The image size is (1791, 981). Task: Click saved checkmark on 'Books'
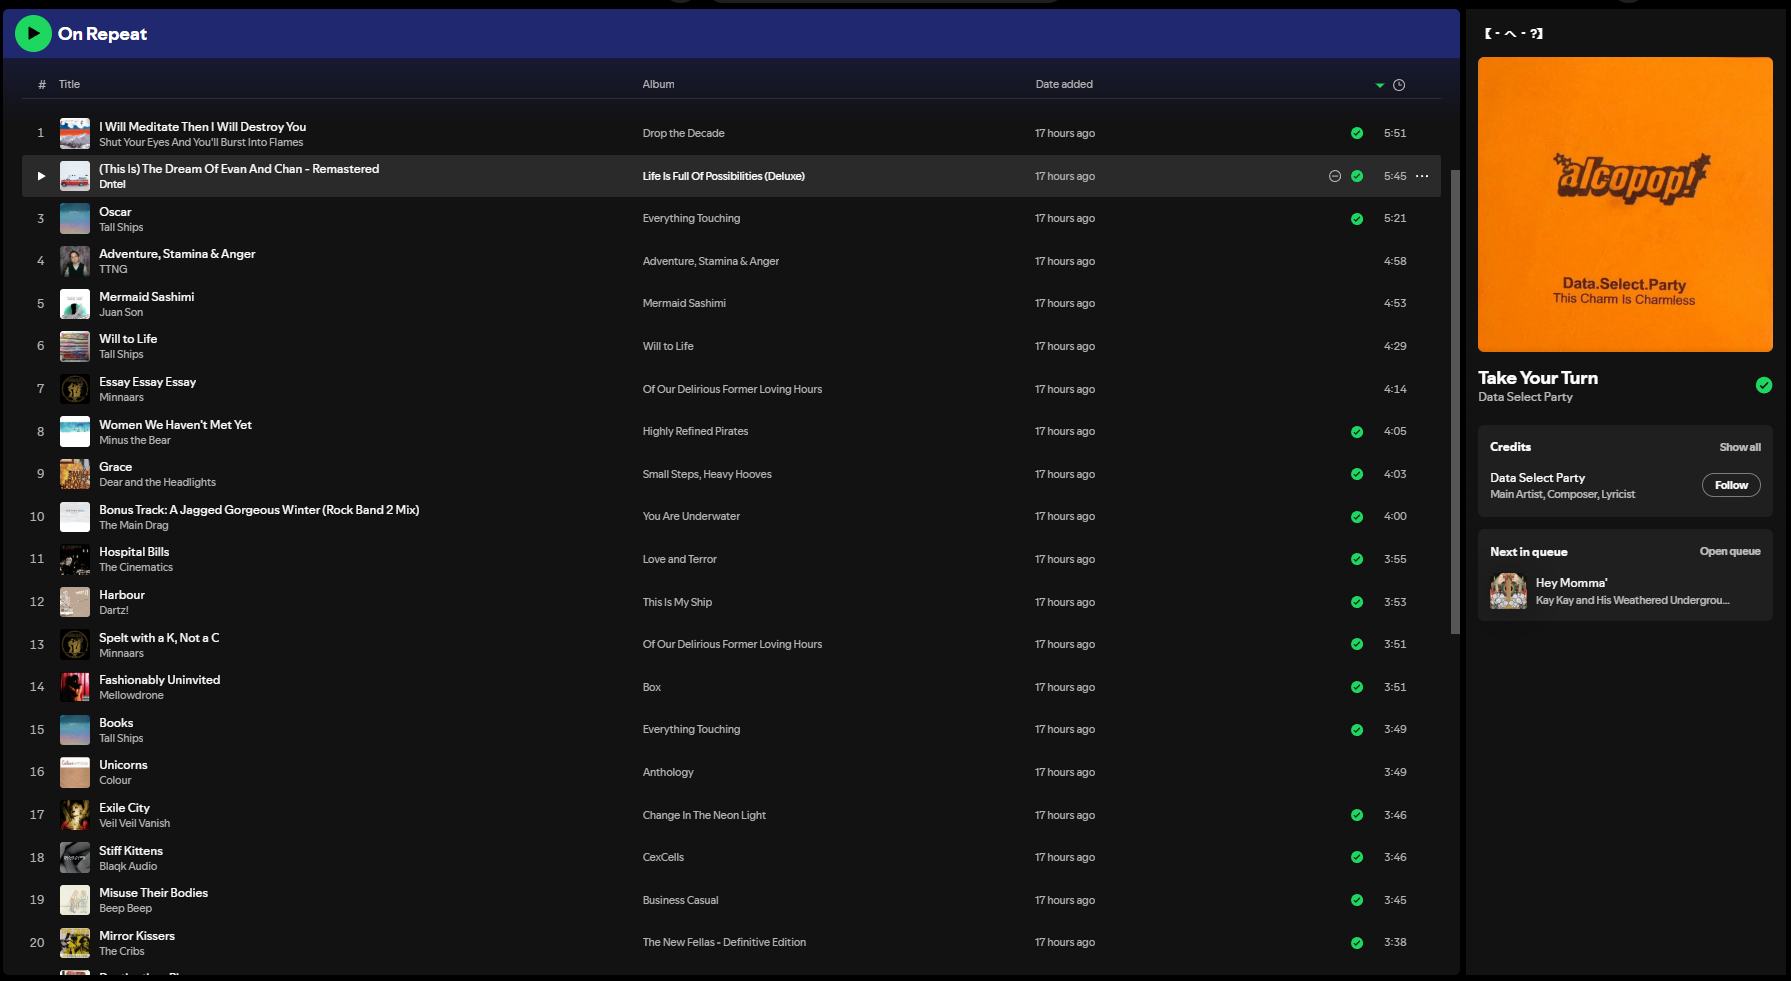click(1357, 730)
